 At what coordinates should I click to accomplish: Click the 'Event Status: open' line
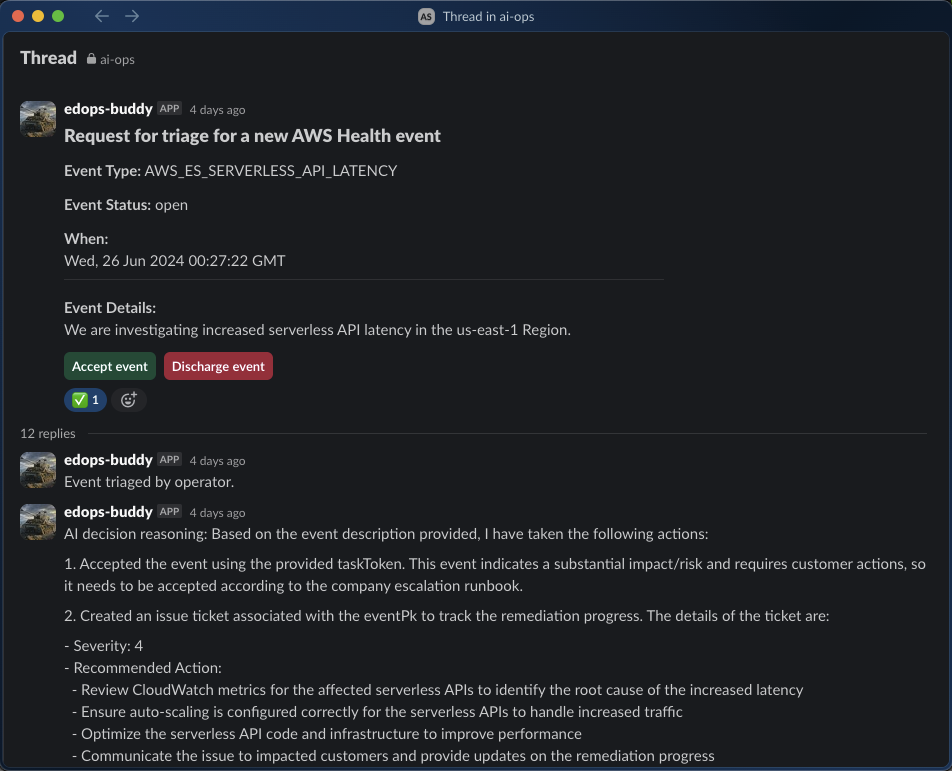(x=126, y=205)
